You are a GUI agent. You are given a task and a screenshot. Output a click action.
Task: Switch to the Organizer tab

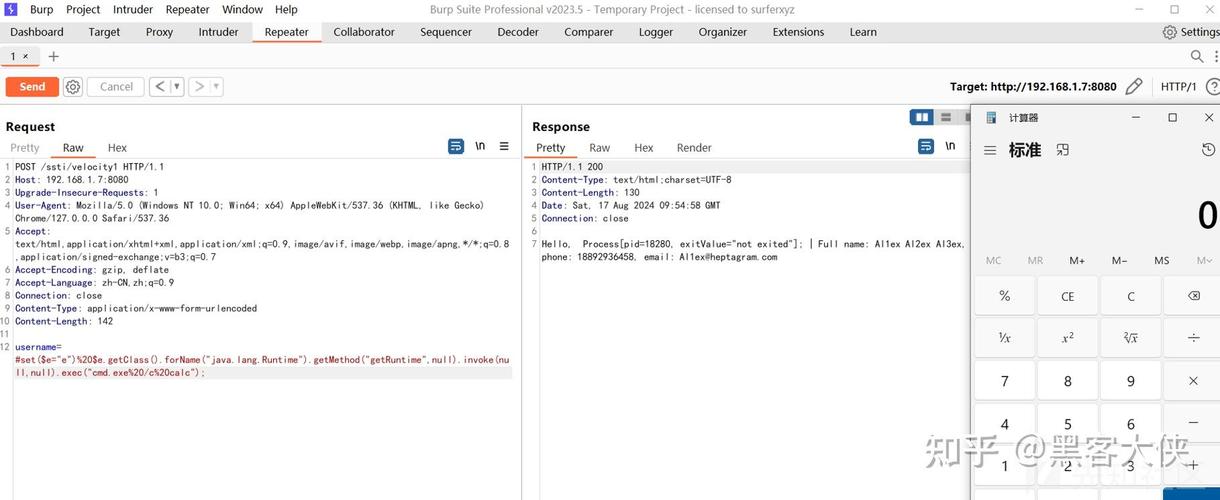pyautogui.click(x=723, y=32)
